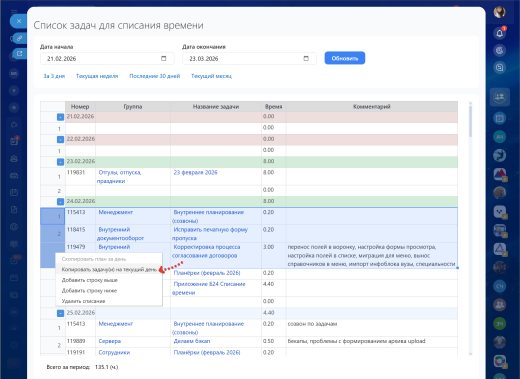Choose Добавить строку ниже in context menu
Viewport: 520px width, 379px height.
(x=109, y=291)
